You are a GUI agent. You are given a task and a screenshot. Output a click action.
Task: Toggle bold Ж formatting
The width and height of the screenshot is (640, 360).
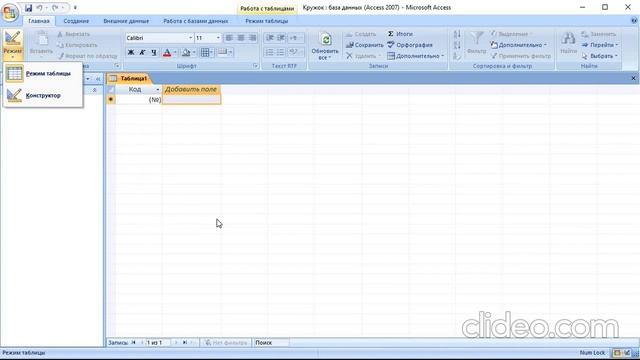[x=131, y=52]
